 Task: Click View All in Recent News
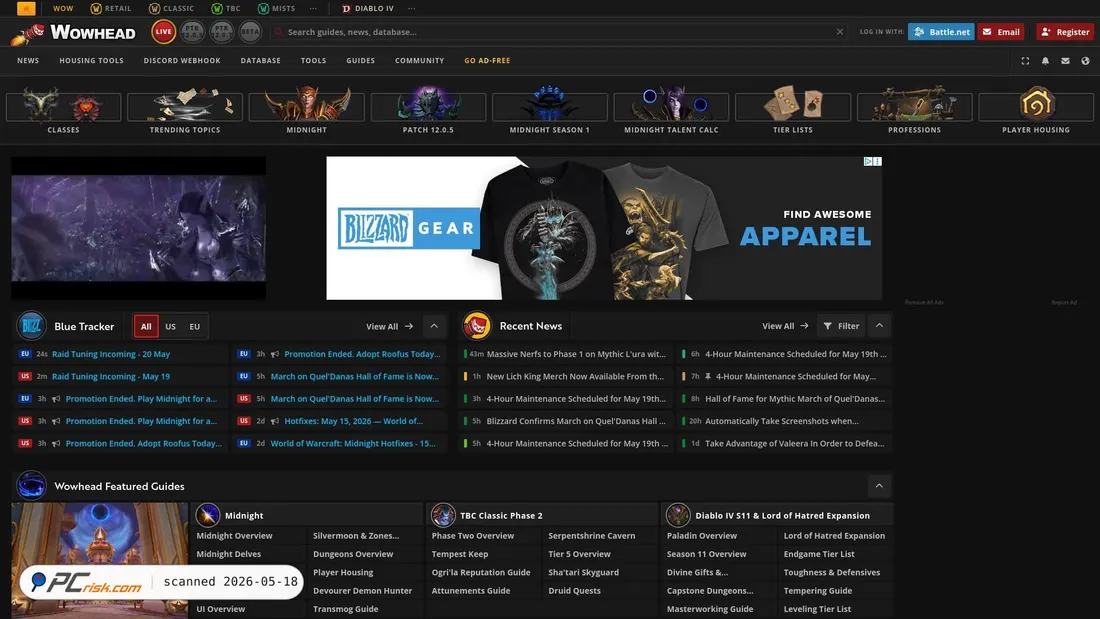tap(785, 326)
